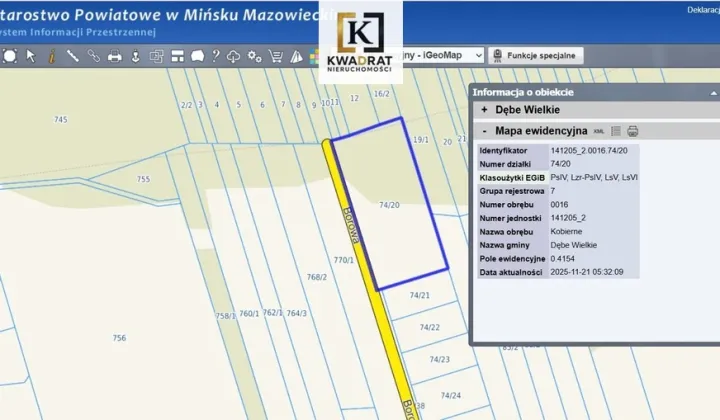Click the chain link icon in toolbar
Viewport: 720px width, 420px height.
coord(94,56)
